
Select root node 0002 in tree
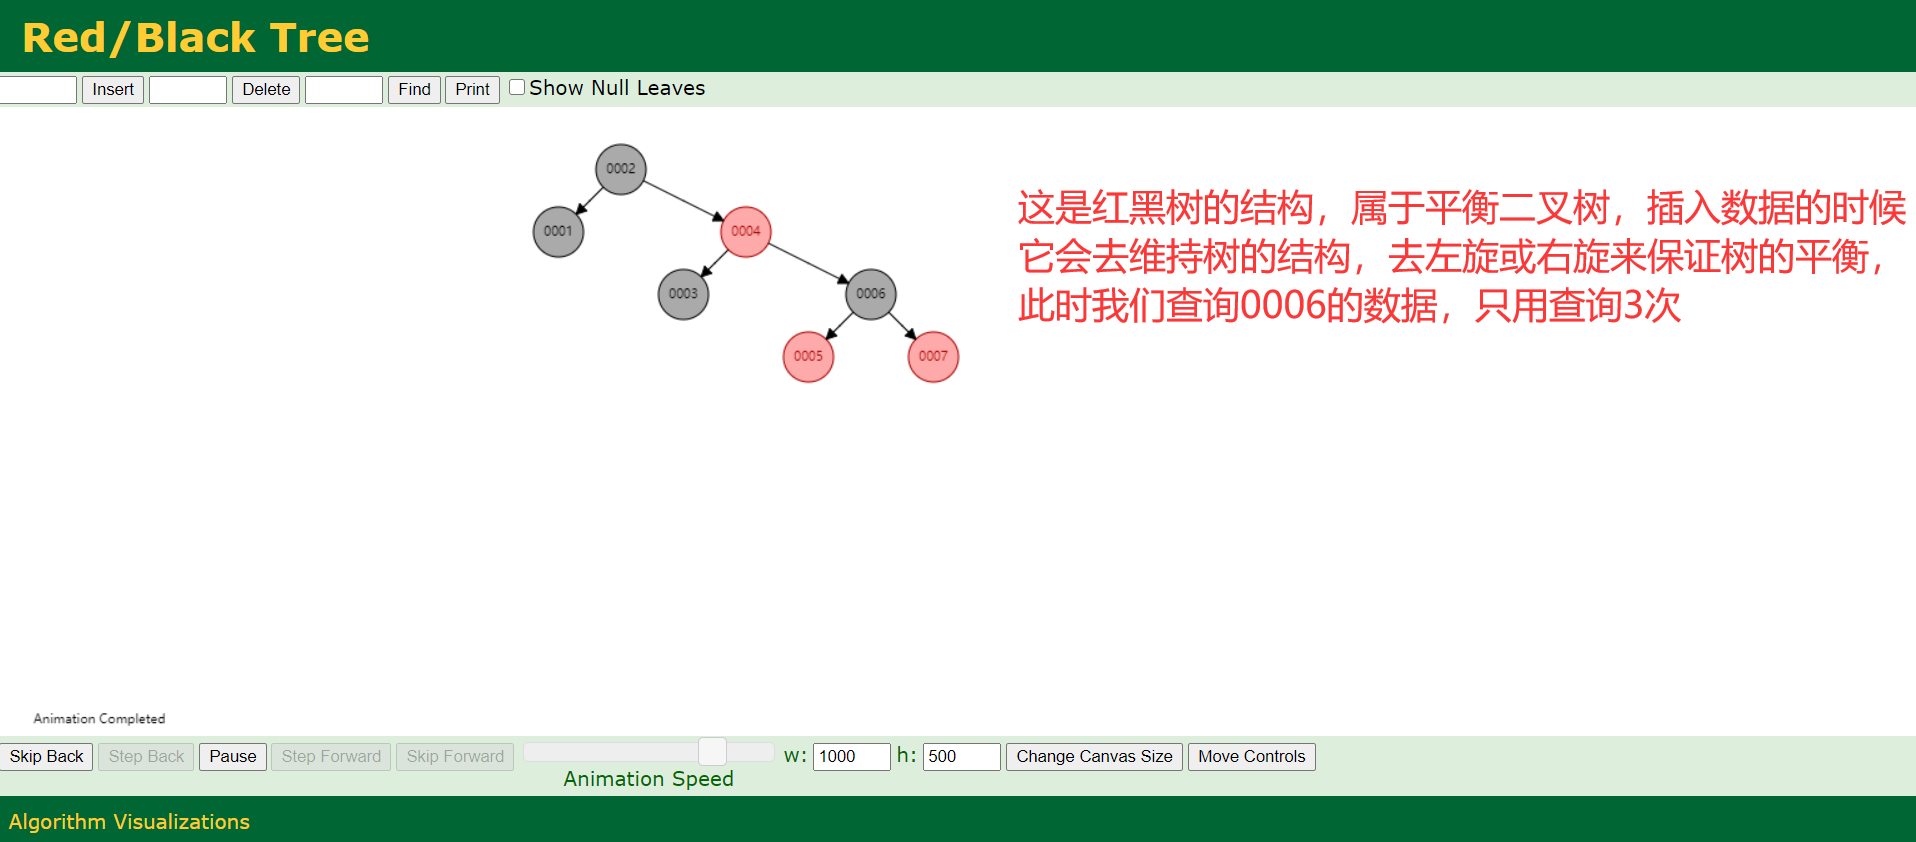(x=620, y=169)
